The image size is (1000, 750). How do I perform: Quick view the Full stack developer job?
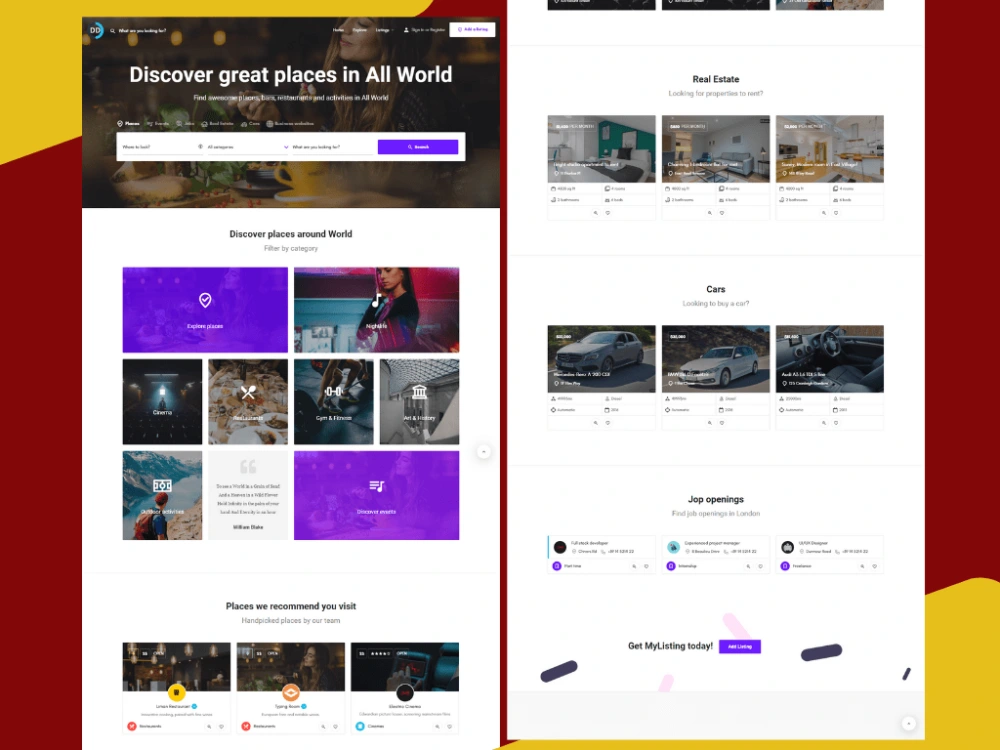coord(634,566)
